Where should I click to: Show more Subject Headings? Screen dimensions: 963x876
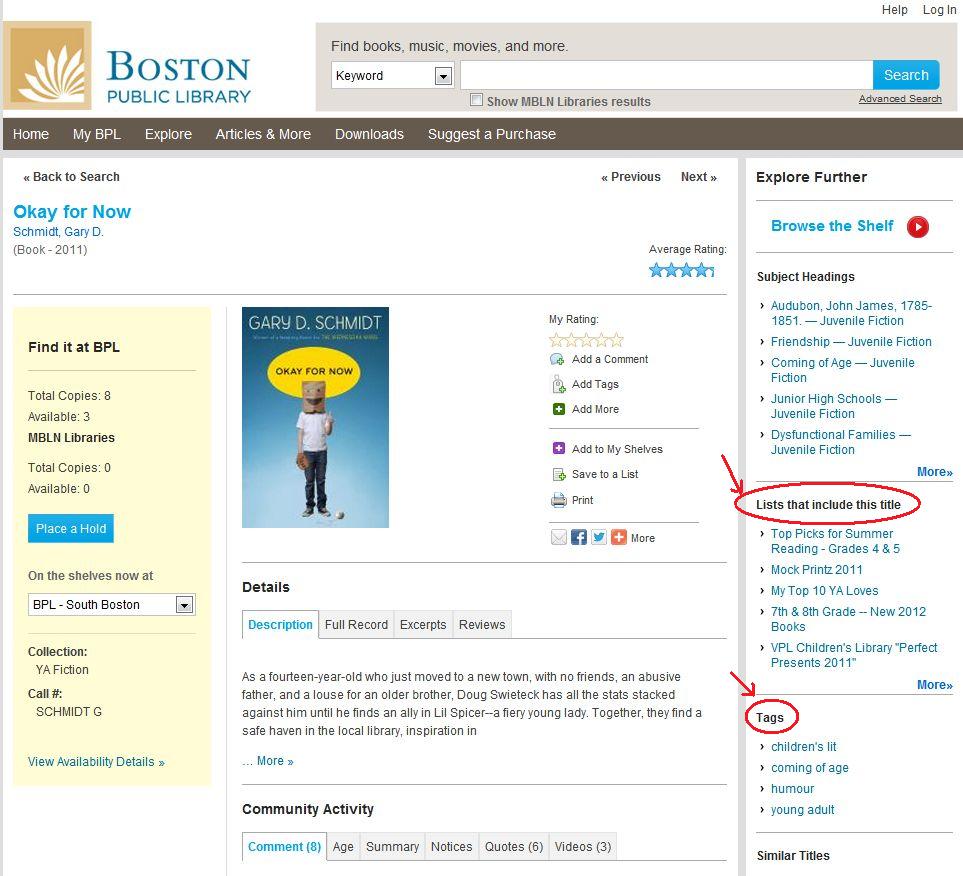point(934,472)
